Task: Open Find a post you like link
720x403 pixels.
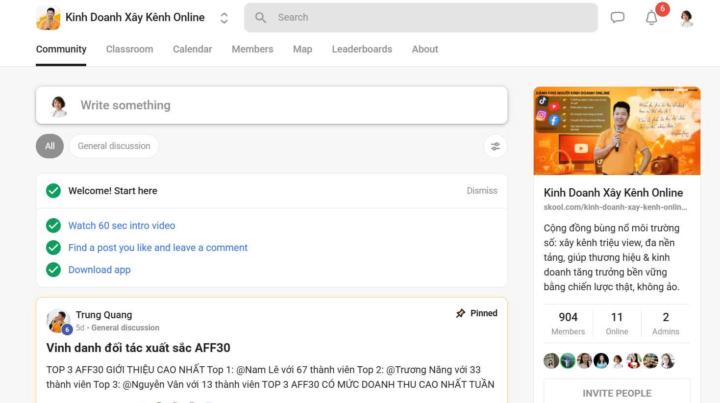Action: pyautogui.click(x=158, y=247)
